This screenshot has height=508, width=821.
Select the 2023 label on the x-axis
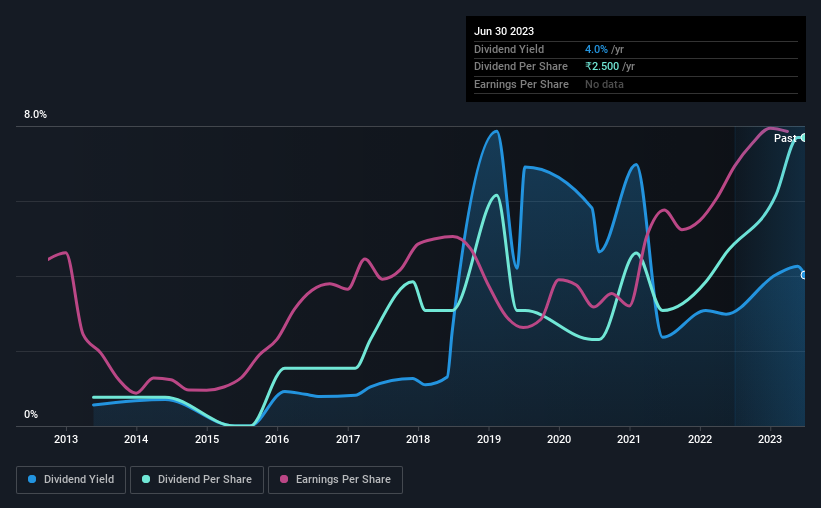(770, 439)
